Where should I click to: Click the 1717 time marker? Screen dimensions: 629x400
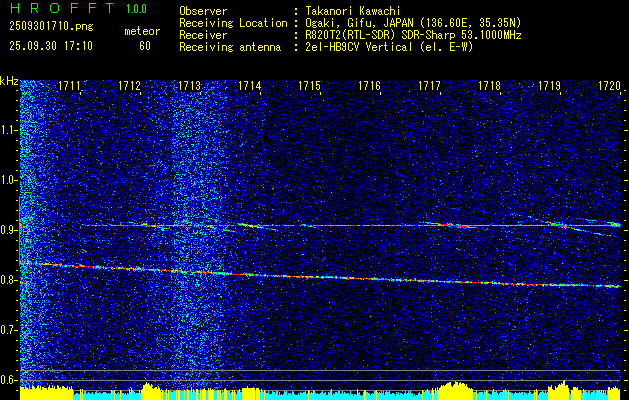(430, 86)
